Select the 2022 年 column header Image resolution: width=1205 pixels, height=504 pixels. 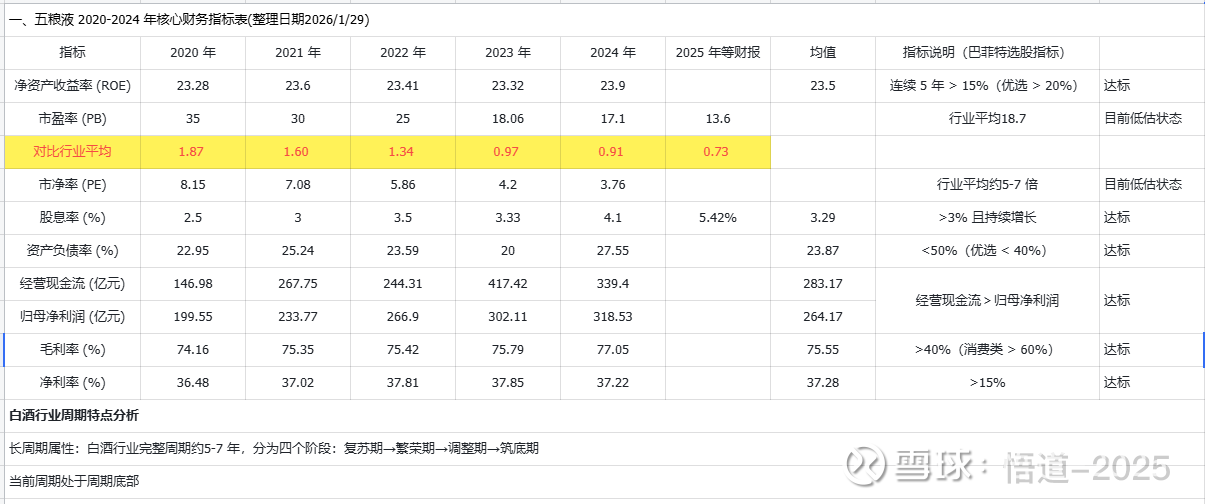click(403, 52)
